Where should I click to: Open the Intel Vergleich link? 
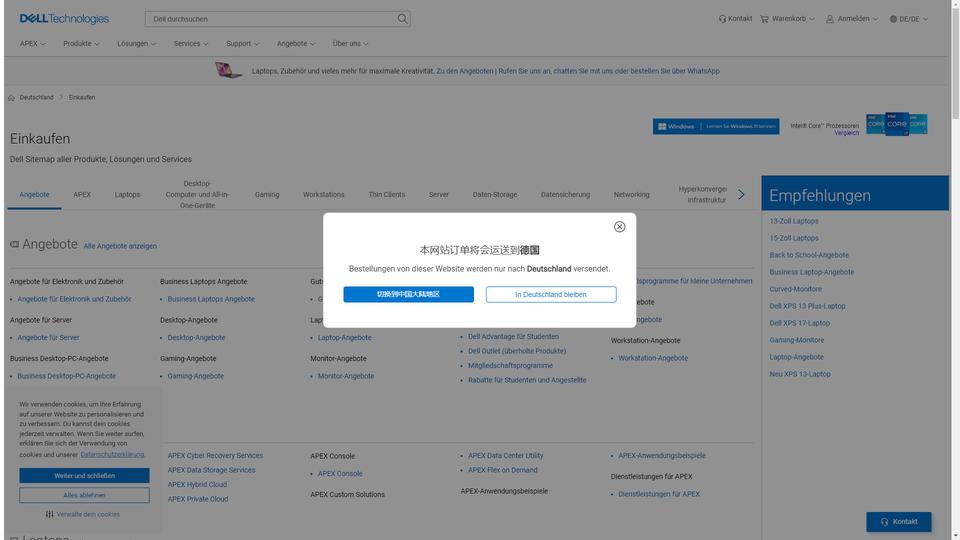point(846,133)
